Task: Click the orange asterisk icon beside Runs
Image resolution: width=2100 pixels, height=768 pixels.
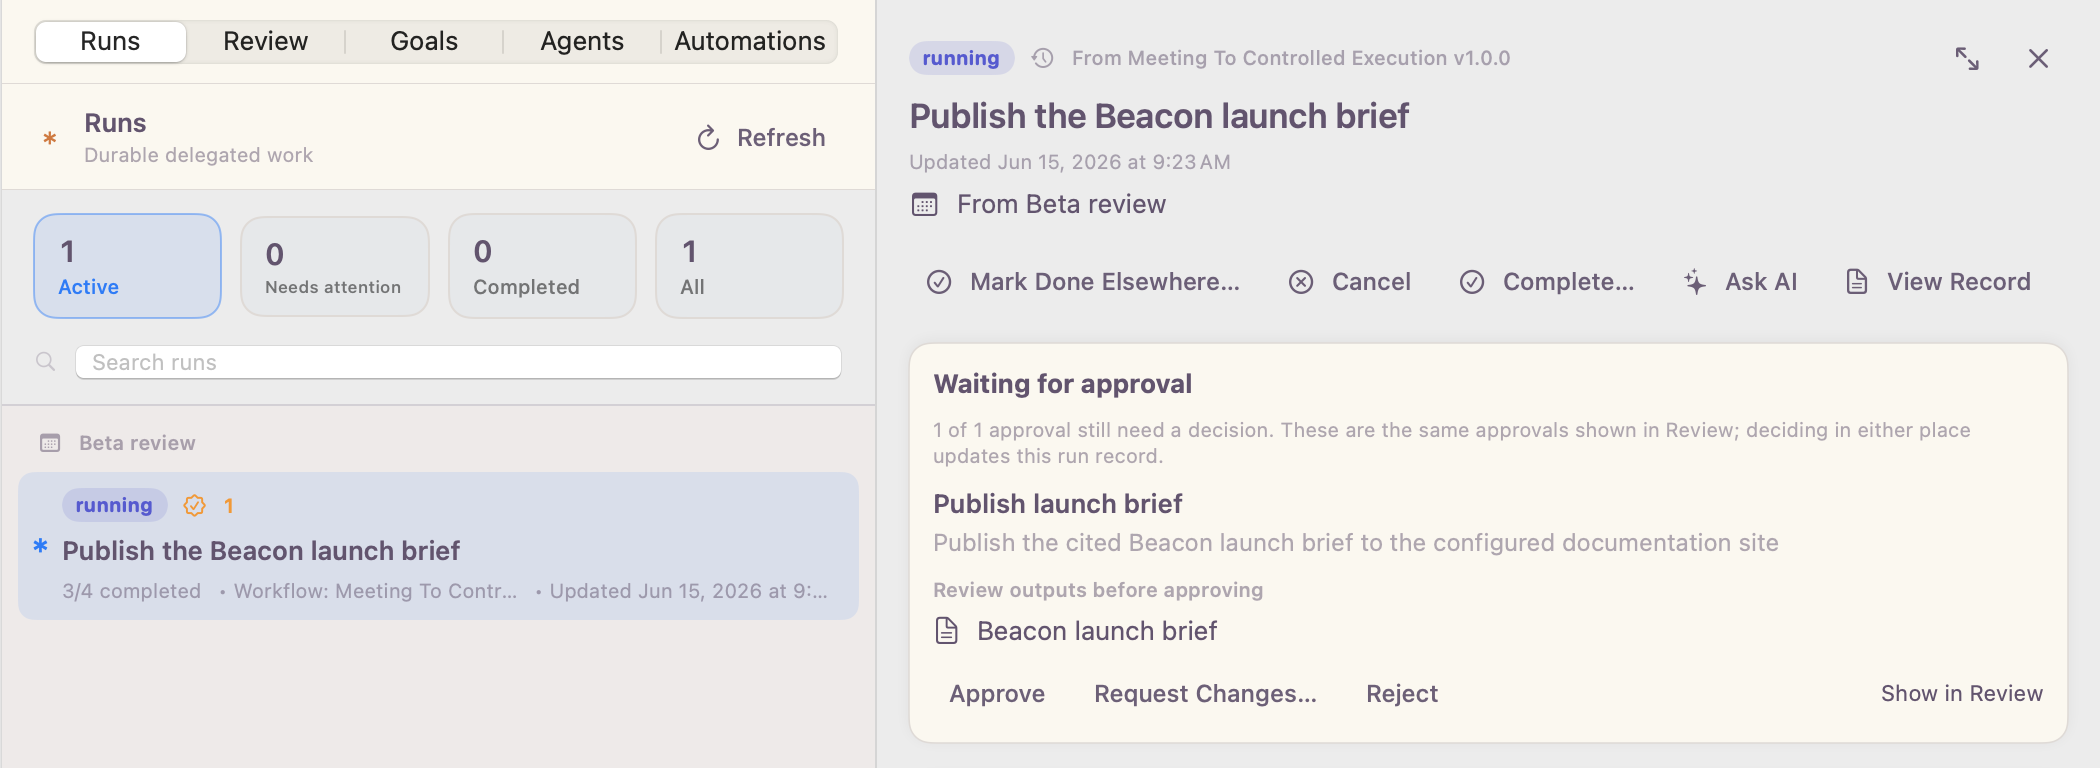Action: [x=49, y=139]
